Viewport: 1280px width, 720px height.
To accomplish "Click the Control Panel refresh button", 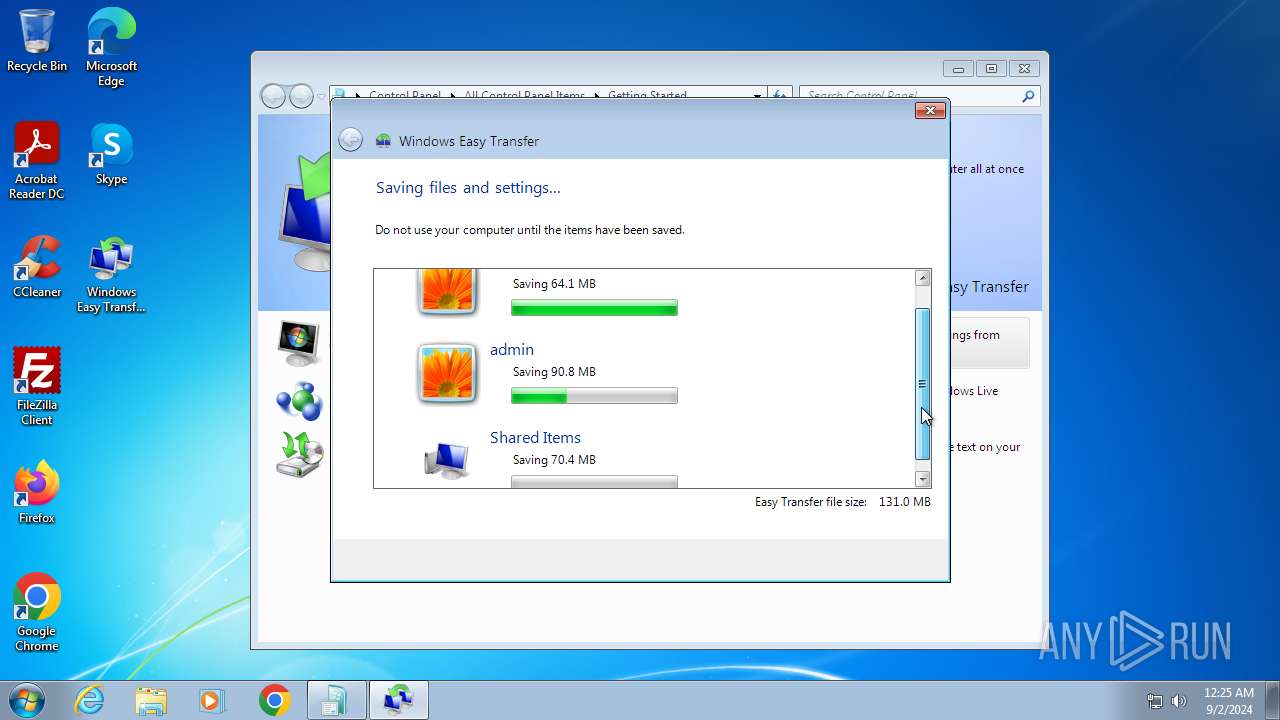I will [778, 96].
